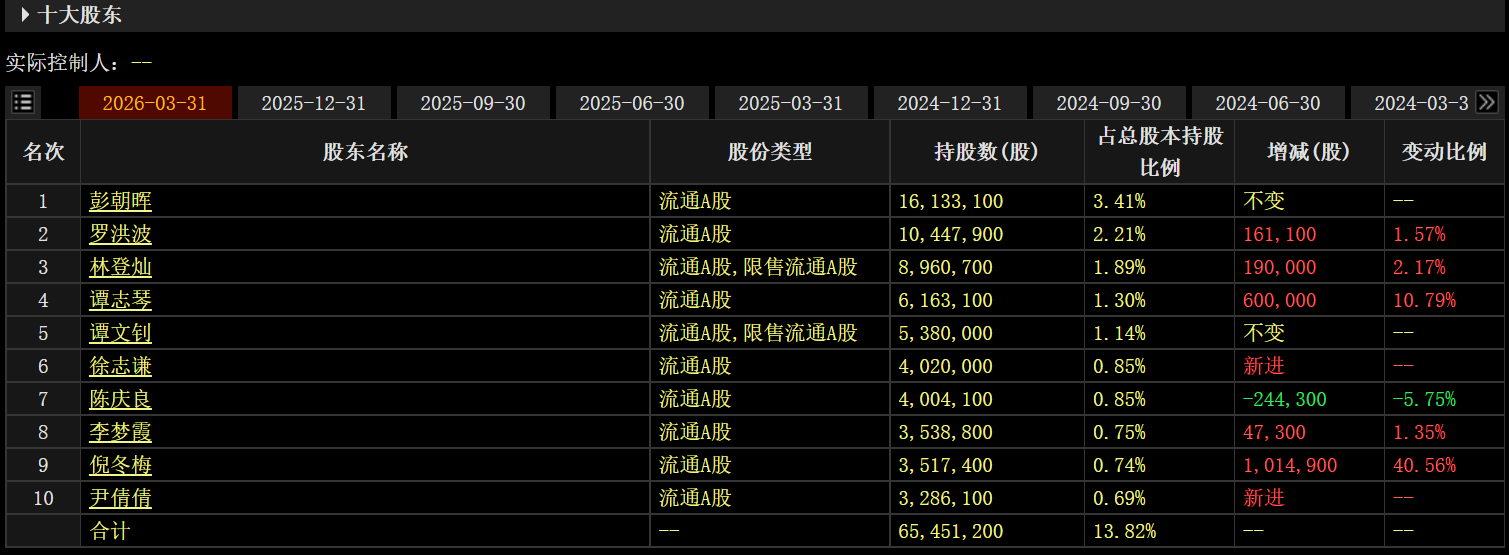Open the 2025-03-31 date tab

(x=791, y=103)
